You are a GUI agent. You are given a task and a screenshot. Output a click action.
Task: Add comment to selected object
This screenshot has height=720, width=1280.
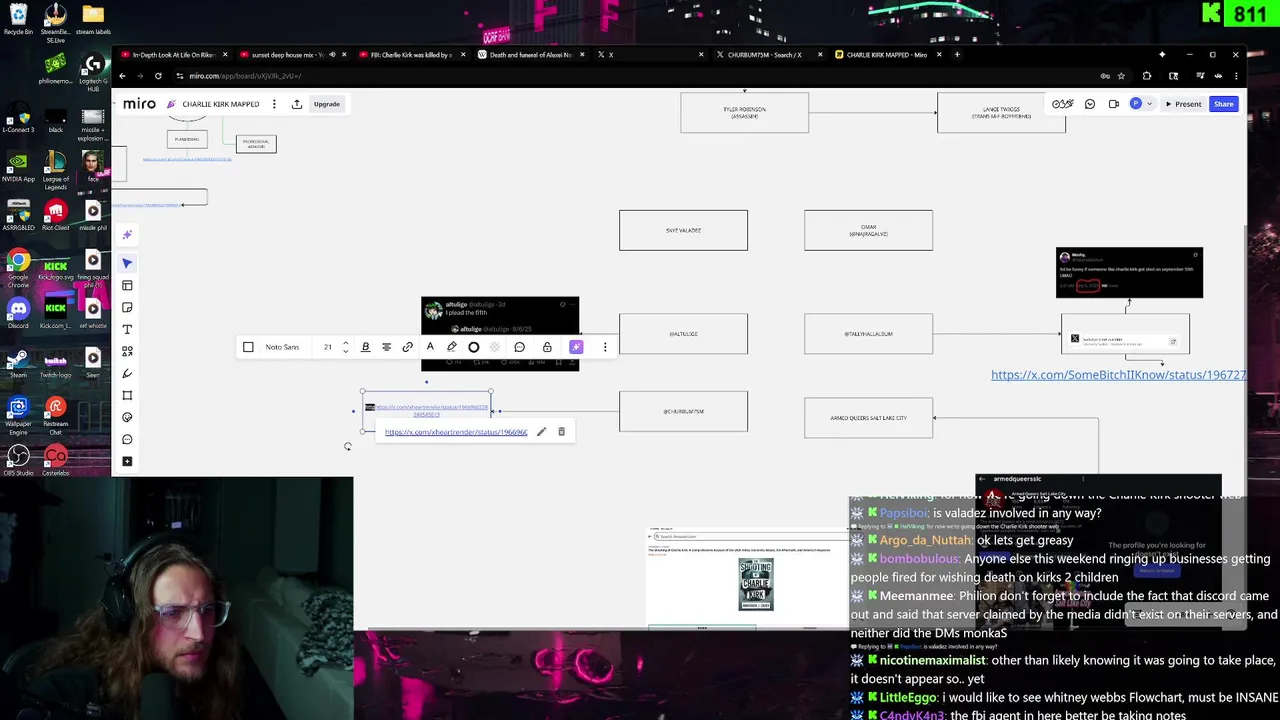tap(519, 347)
